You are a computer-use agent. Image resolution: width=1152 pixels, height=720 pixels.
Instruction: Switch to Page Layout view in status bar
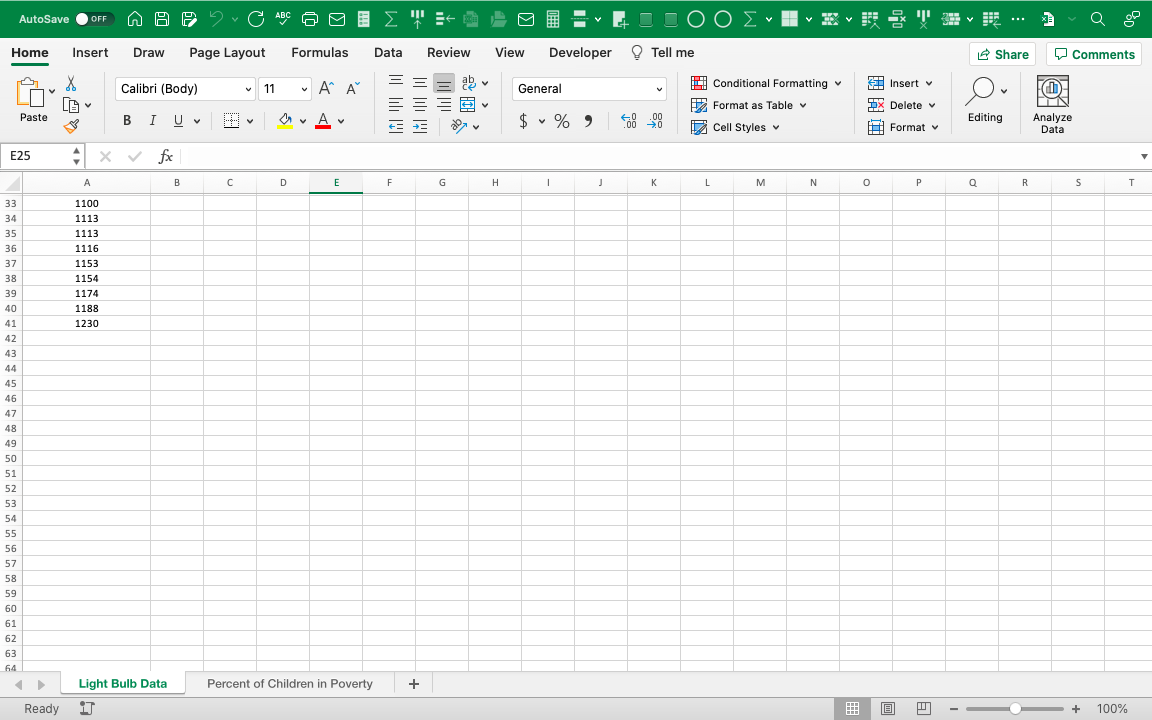tap(888, 709)
